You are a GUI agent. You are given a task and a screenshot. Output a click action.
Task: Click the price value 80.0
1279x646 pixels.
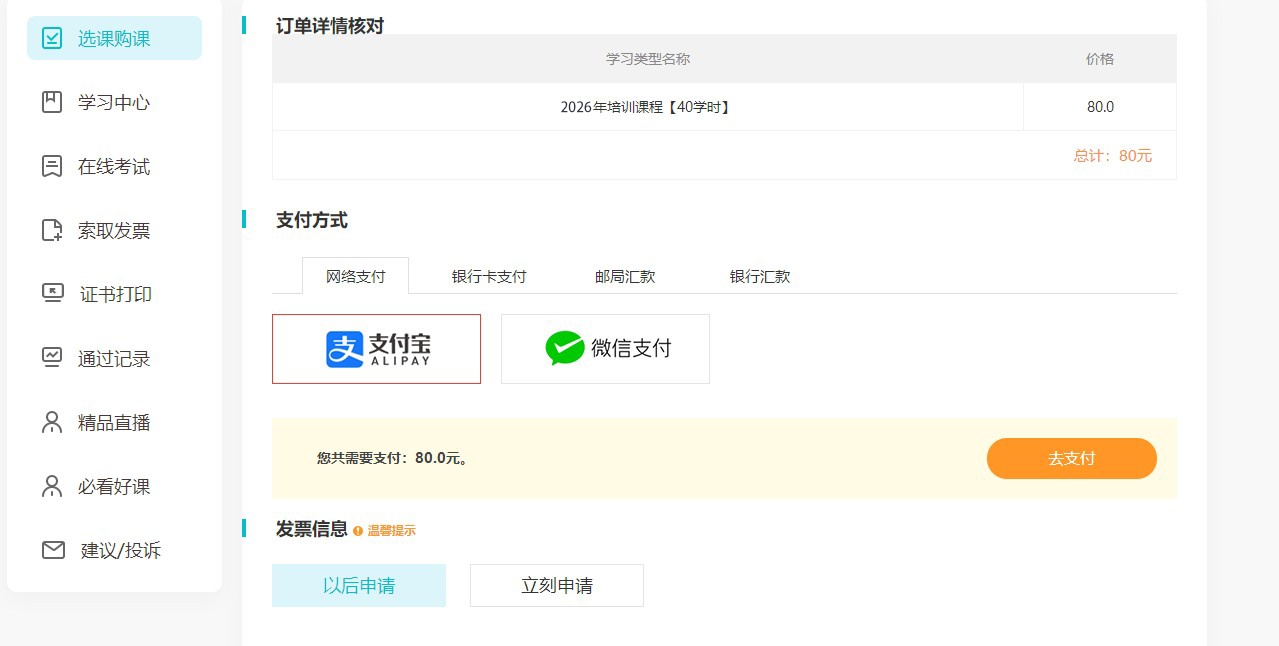point(1100,107)
